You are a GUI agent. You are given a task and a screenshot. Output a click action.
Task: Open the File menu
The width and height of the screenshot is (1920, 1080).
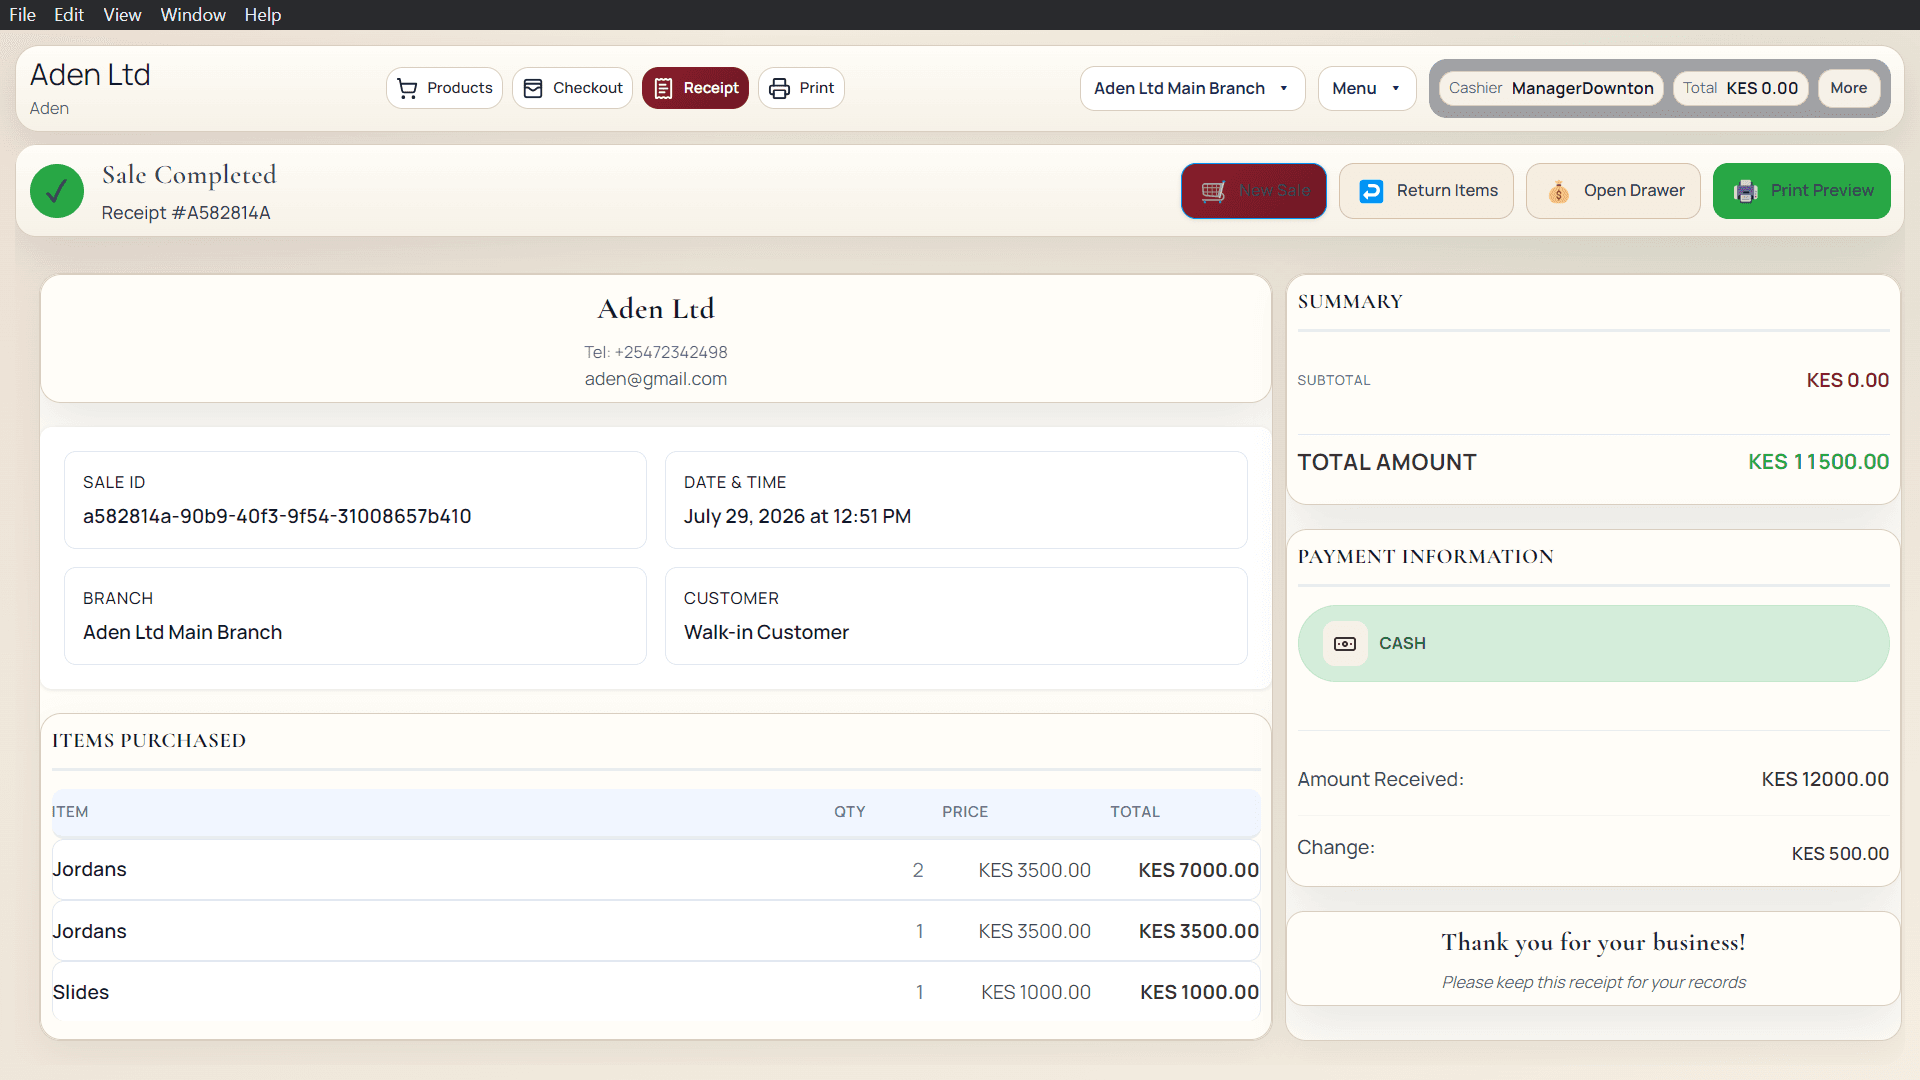(22, 15)
